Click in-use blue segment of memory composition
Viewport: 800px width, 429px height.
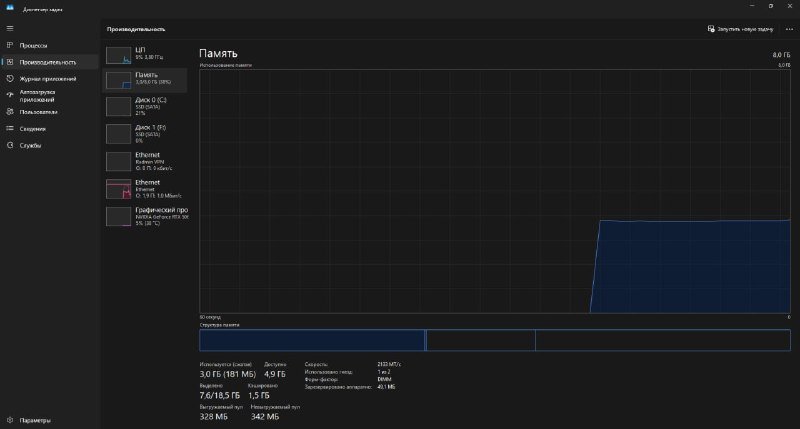(312, 340)
